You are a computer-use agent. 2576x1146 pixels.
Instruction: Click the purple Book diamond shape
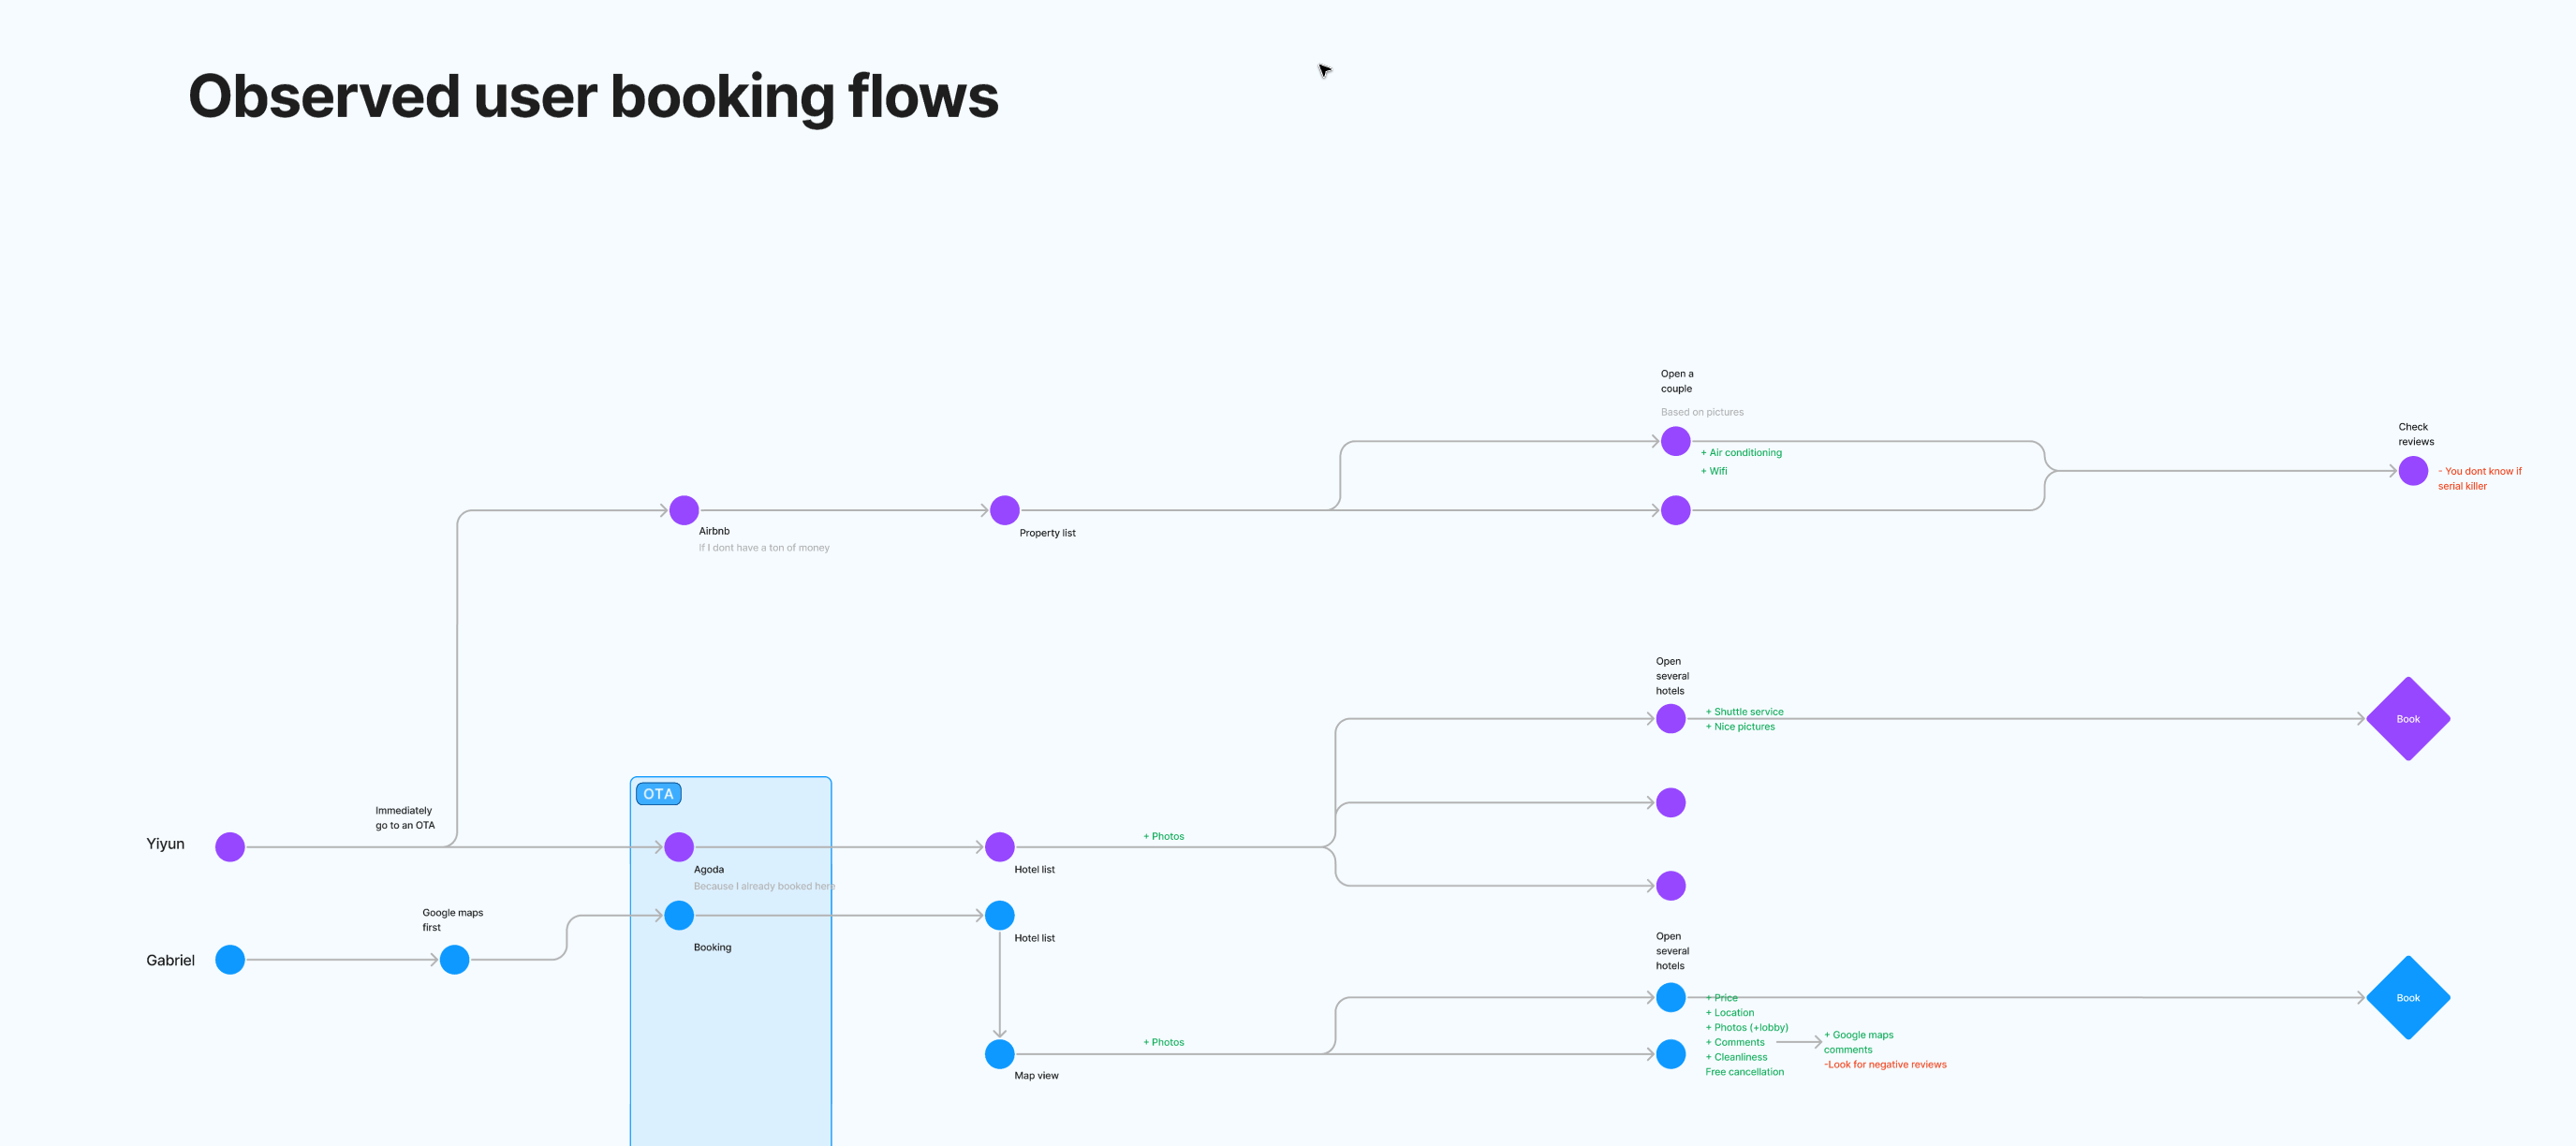click(x=2409, y=718)
